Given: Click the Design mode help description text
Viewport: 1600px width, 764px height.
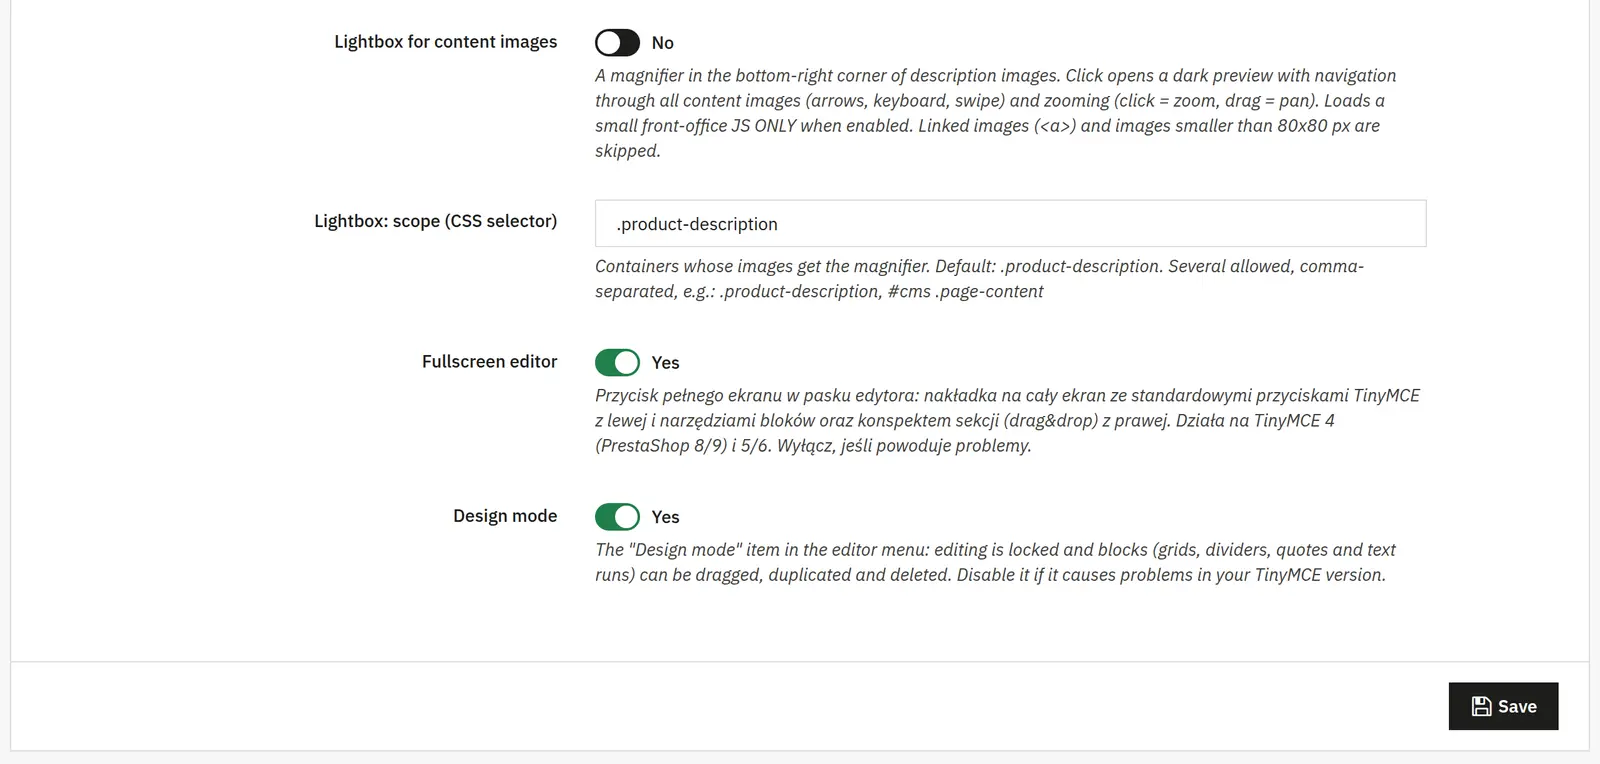Looking at the screenshot, I should click(x=995, y=562).
